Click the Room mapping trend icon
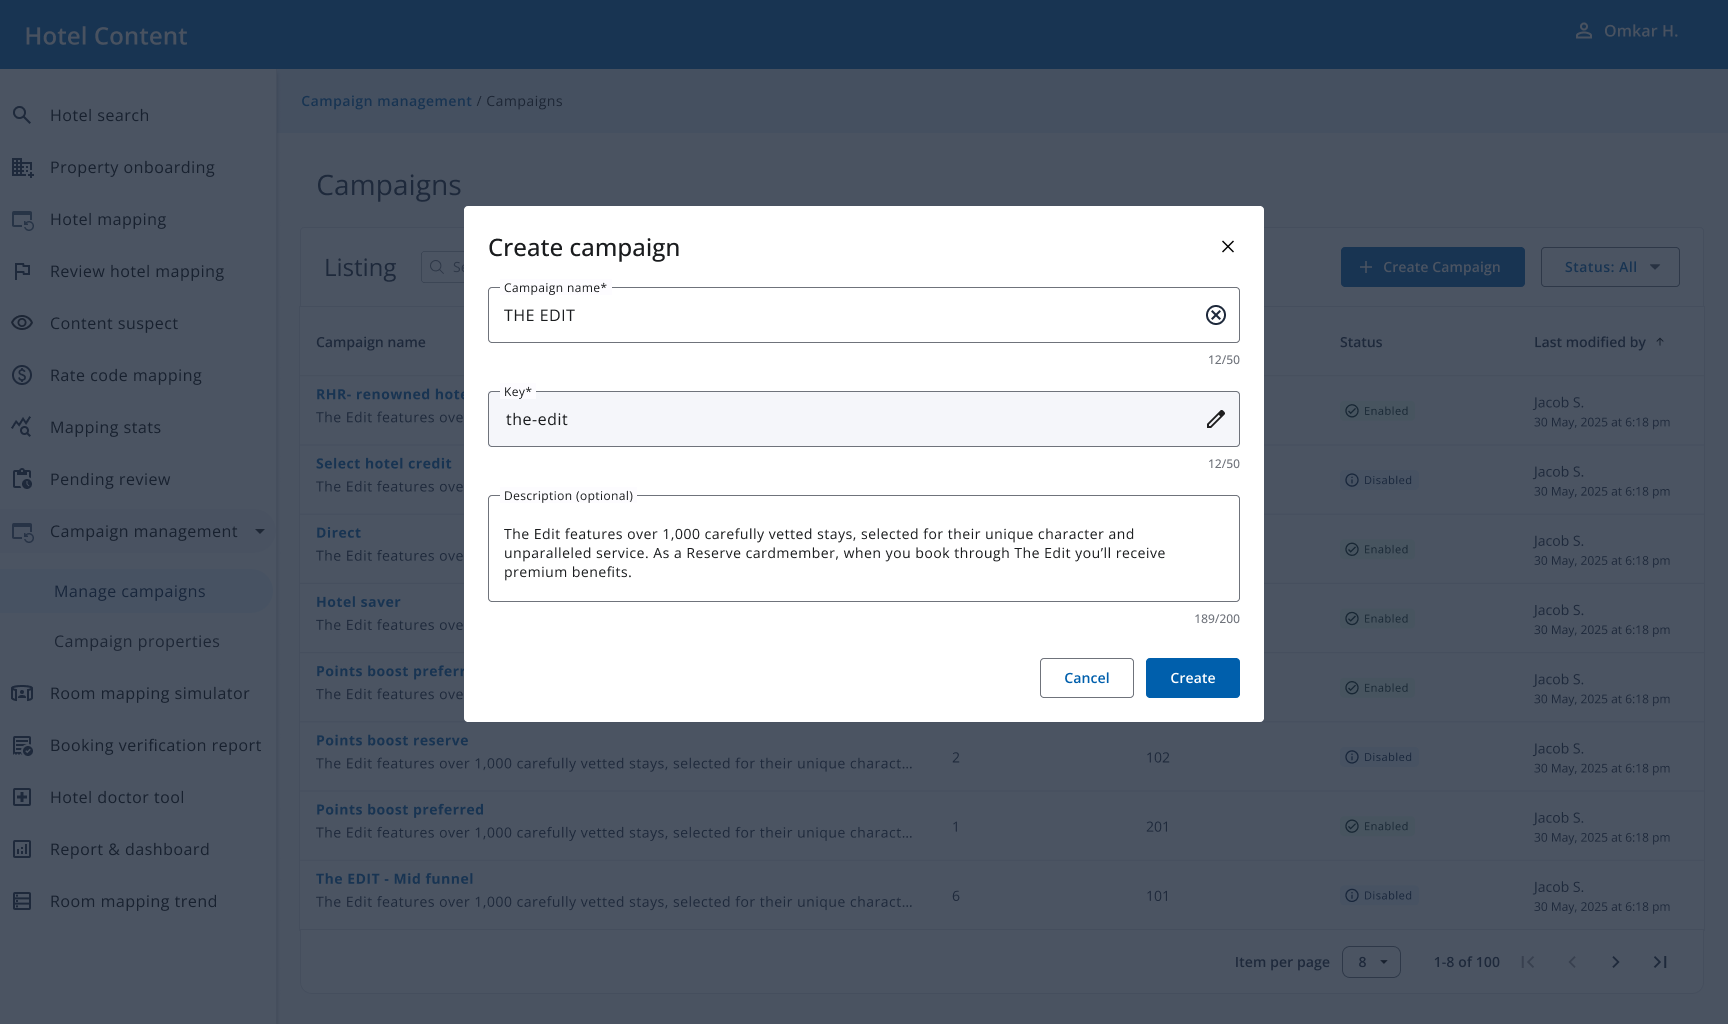Screen dimensions: 1728x1024 point(22,901)
